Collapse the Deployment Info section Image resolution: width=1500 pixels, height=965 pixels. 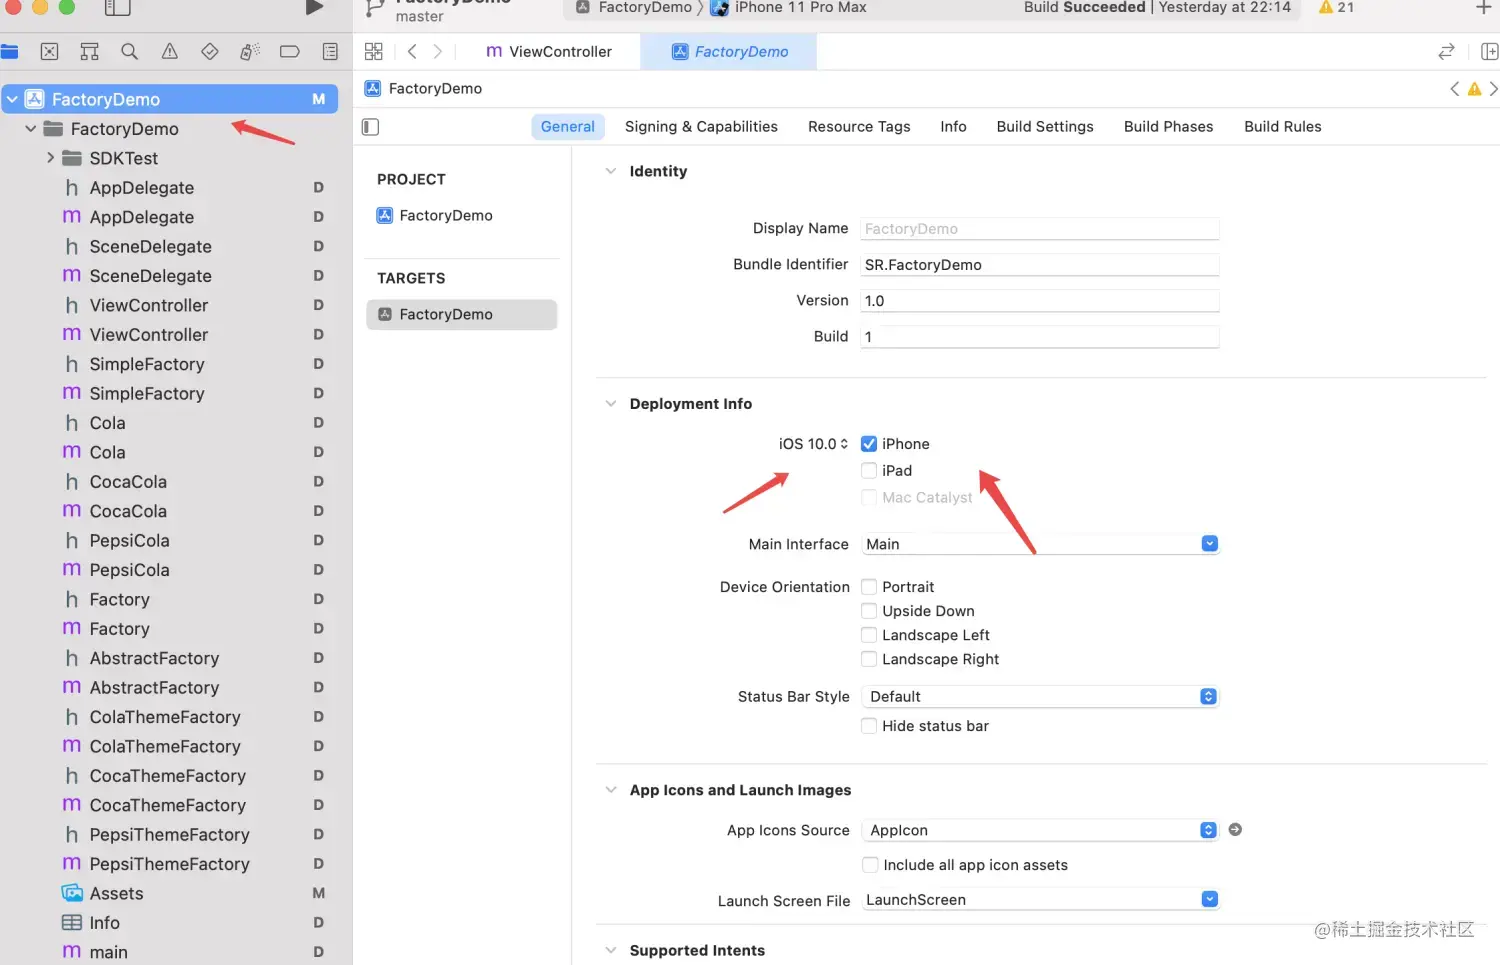(611, 404)
